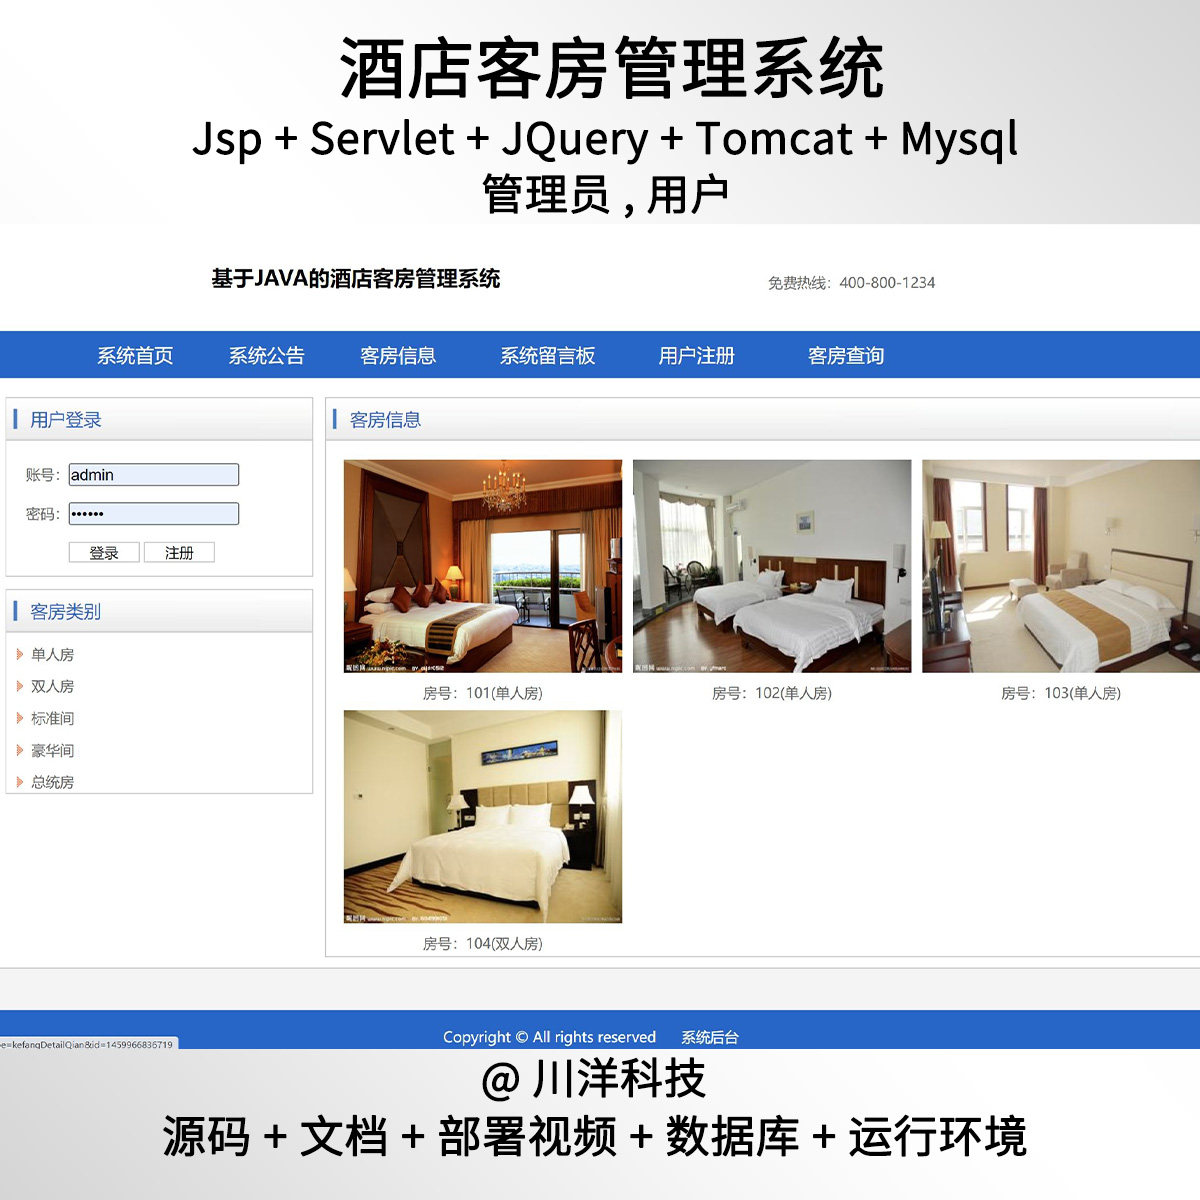1200x1200 pixels.
Task: Click the arrow marker next to 双人房
Action: click(x=20, y=686)
